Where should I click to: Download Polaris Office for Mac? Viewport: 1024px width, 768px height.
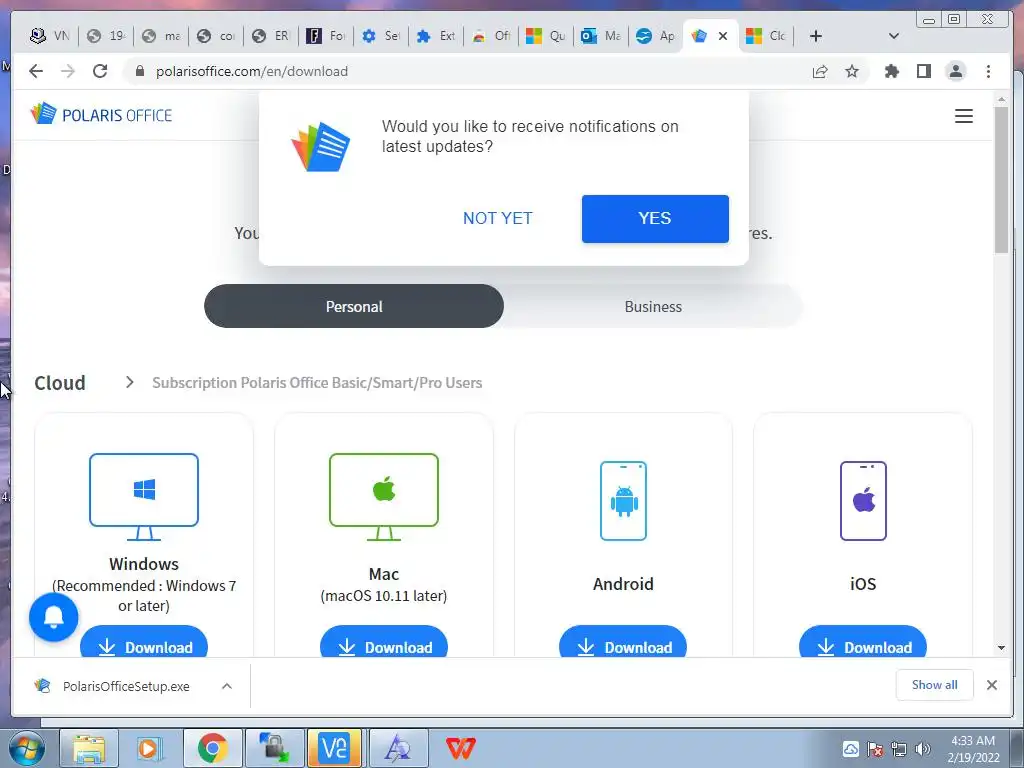tap(384, 643)
